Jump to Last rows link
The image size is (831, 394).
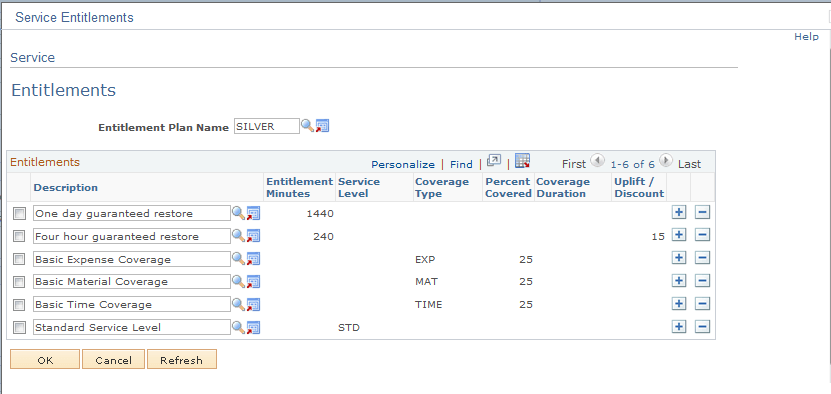(x=689, y=164)
